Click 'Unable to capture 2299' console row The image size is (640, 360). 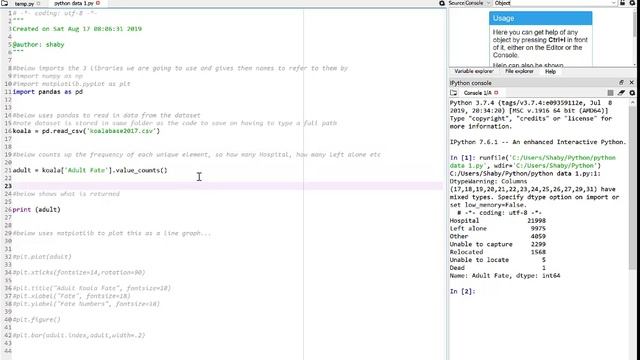tap(498, 244)
